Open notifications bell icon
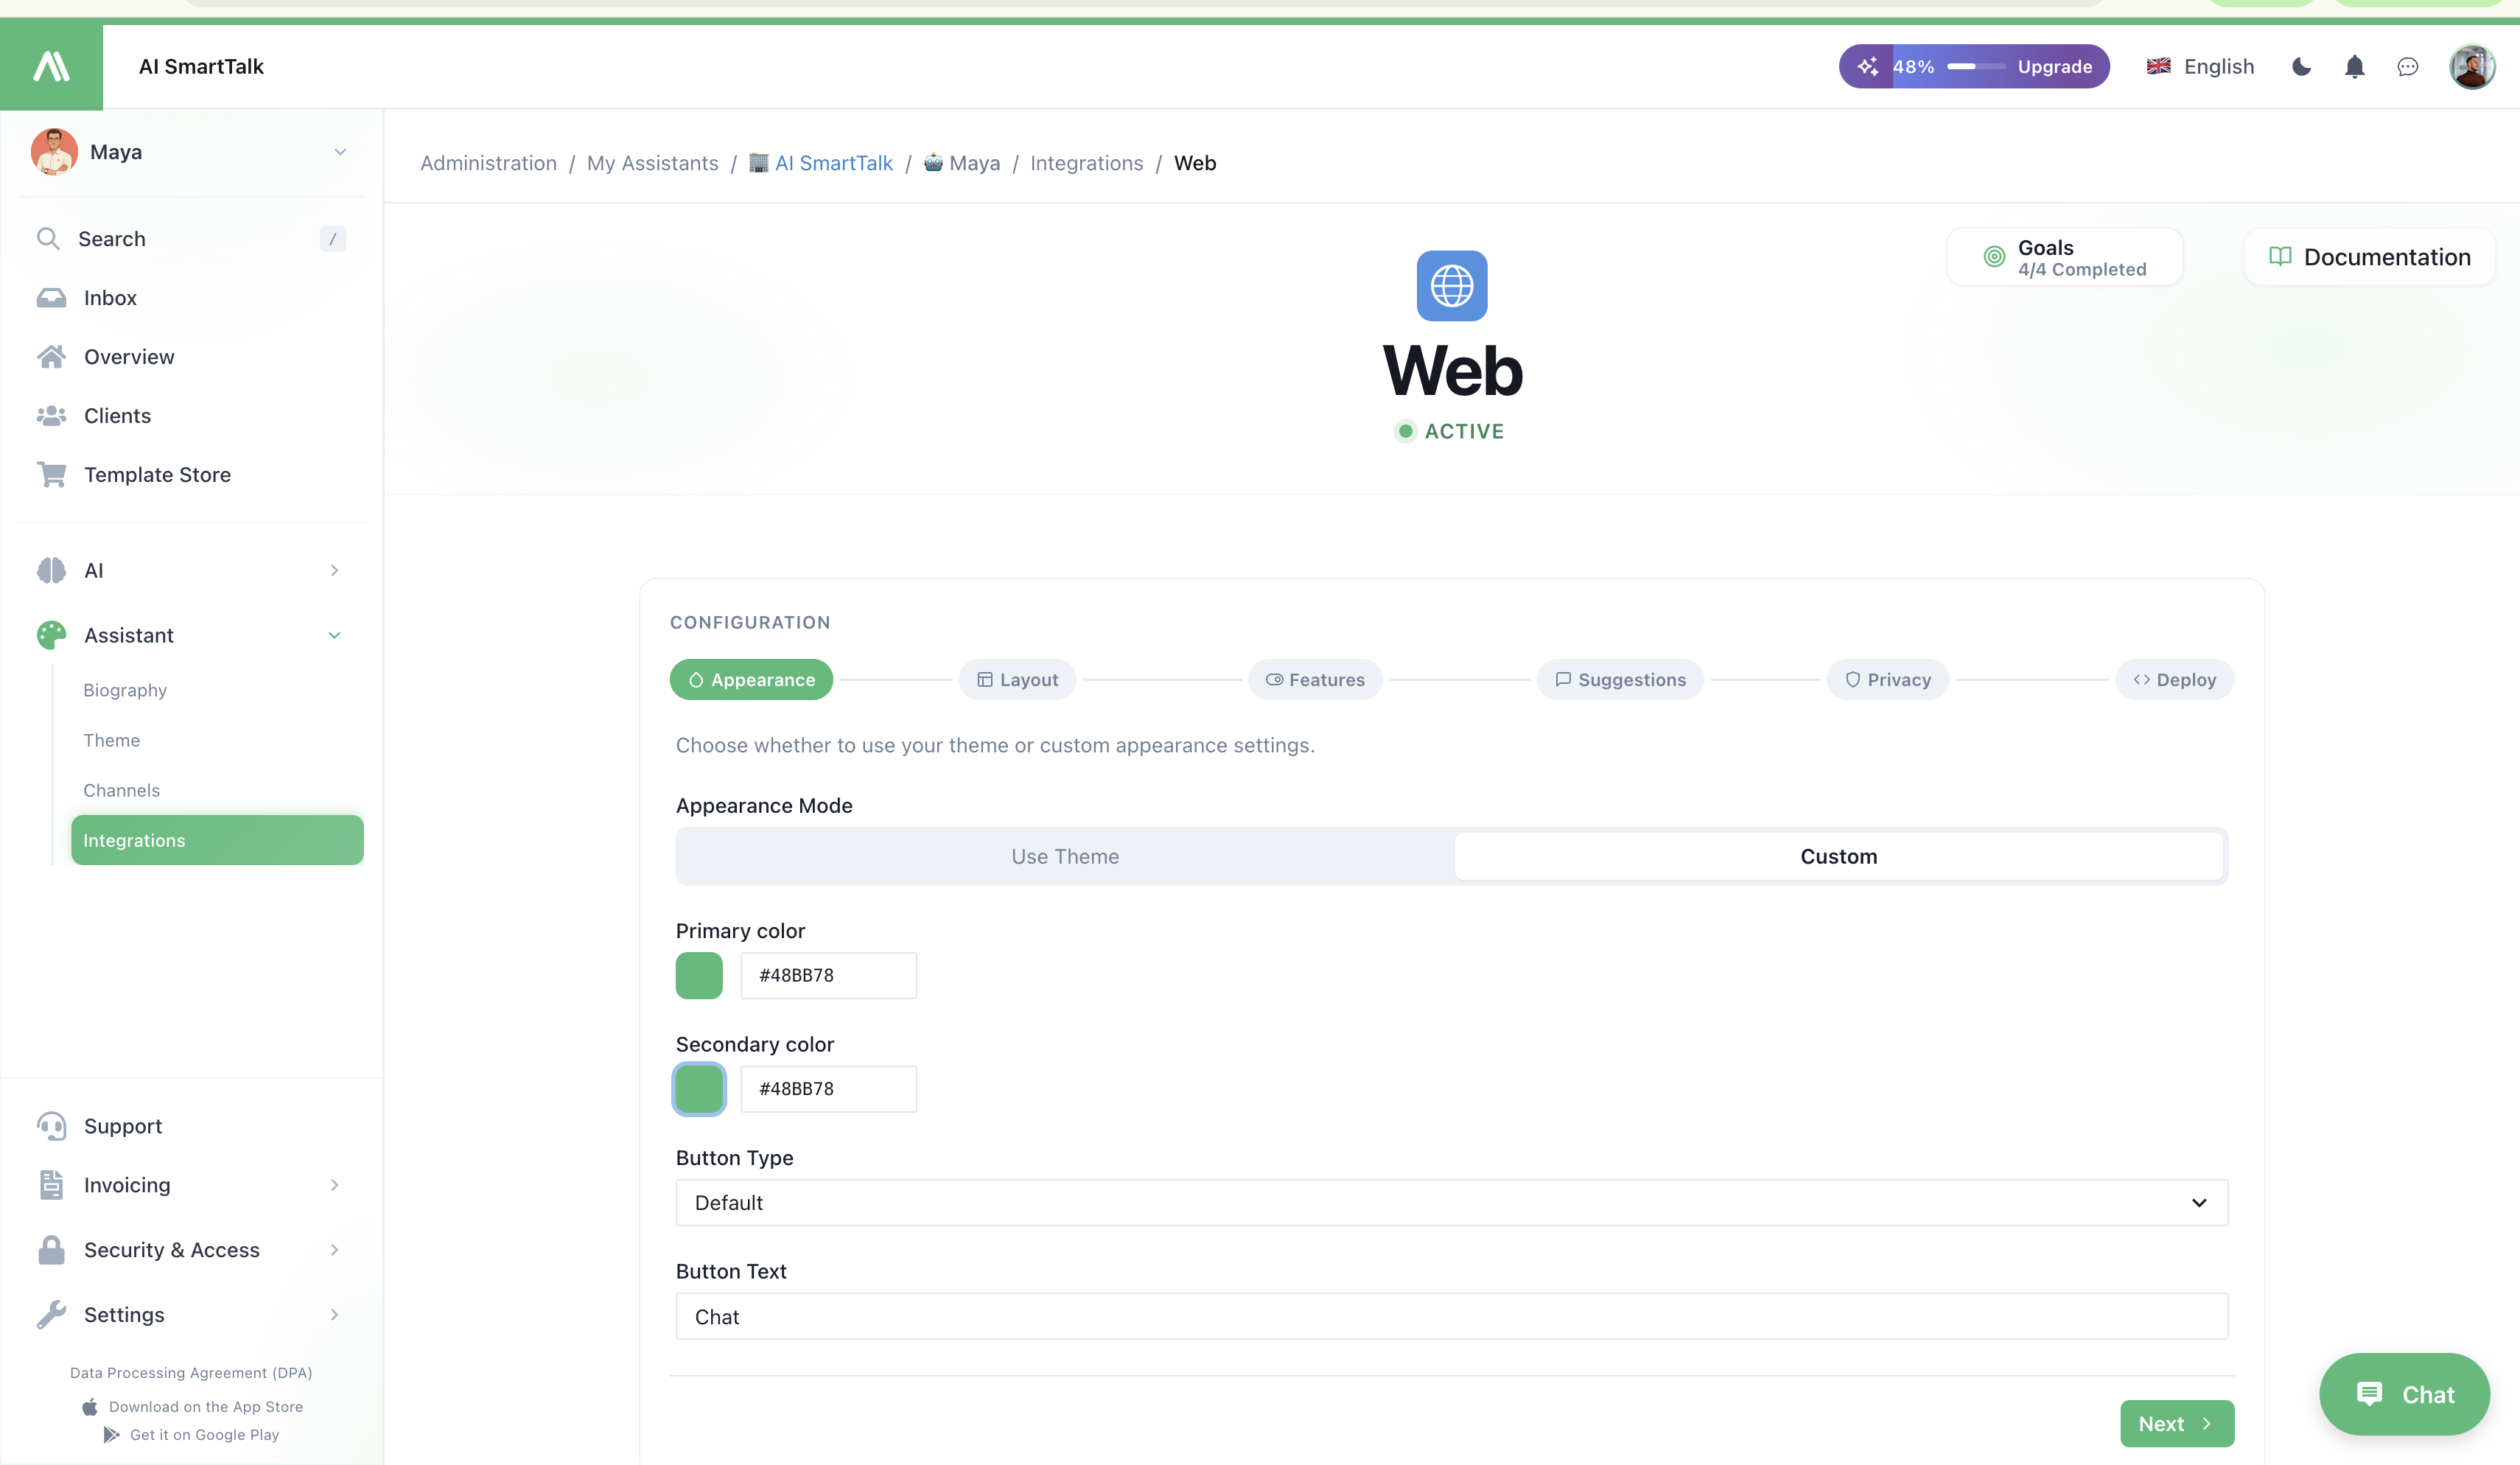Screen dimensions: 2520x1465 [x=2354, y=67]
